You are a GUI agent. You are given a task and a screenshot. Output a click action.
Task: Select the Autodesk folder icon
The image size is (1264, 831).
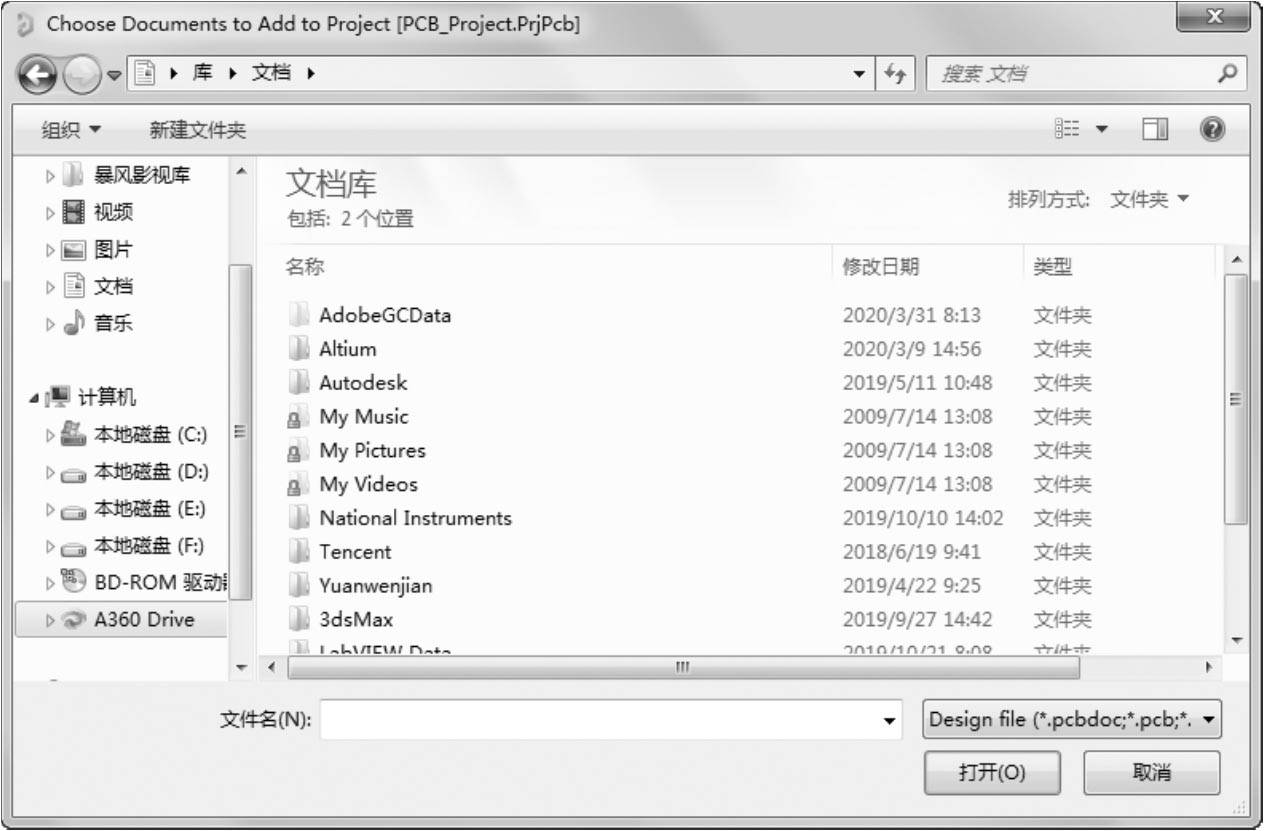click(299, 382)
